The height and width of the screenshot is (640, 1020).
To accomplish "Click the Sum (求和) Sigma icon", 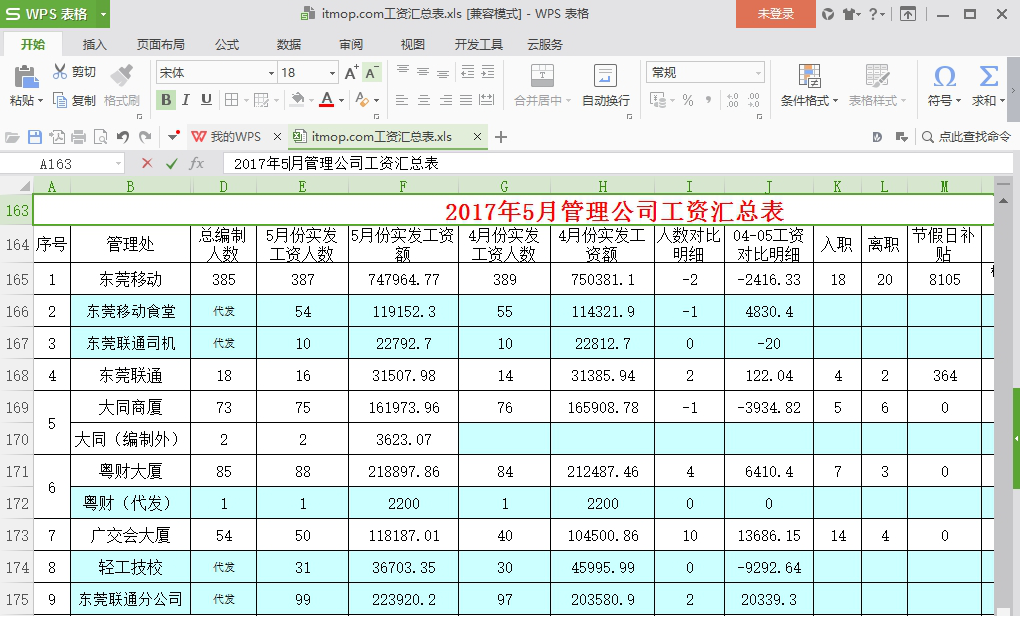I will coord(989,76).
